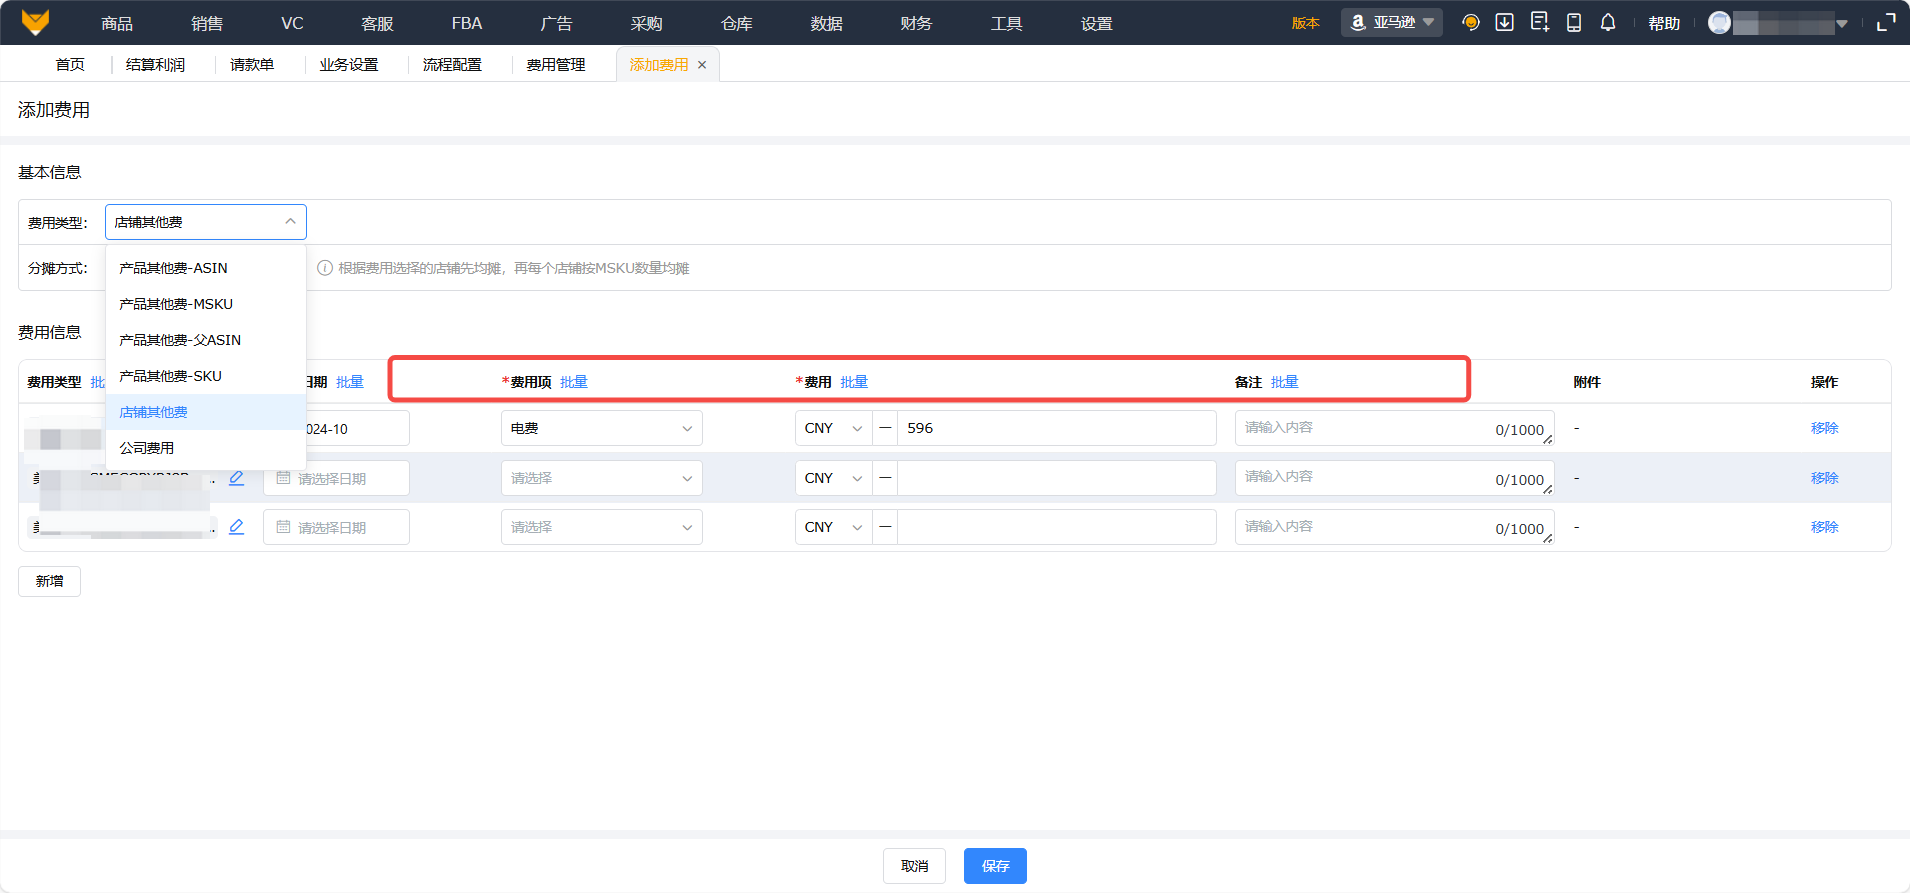Open the download center icon
This screenshot has height=893, width=1910.
tap(1504, 23)
